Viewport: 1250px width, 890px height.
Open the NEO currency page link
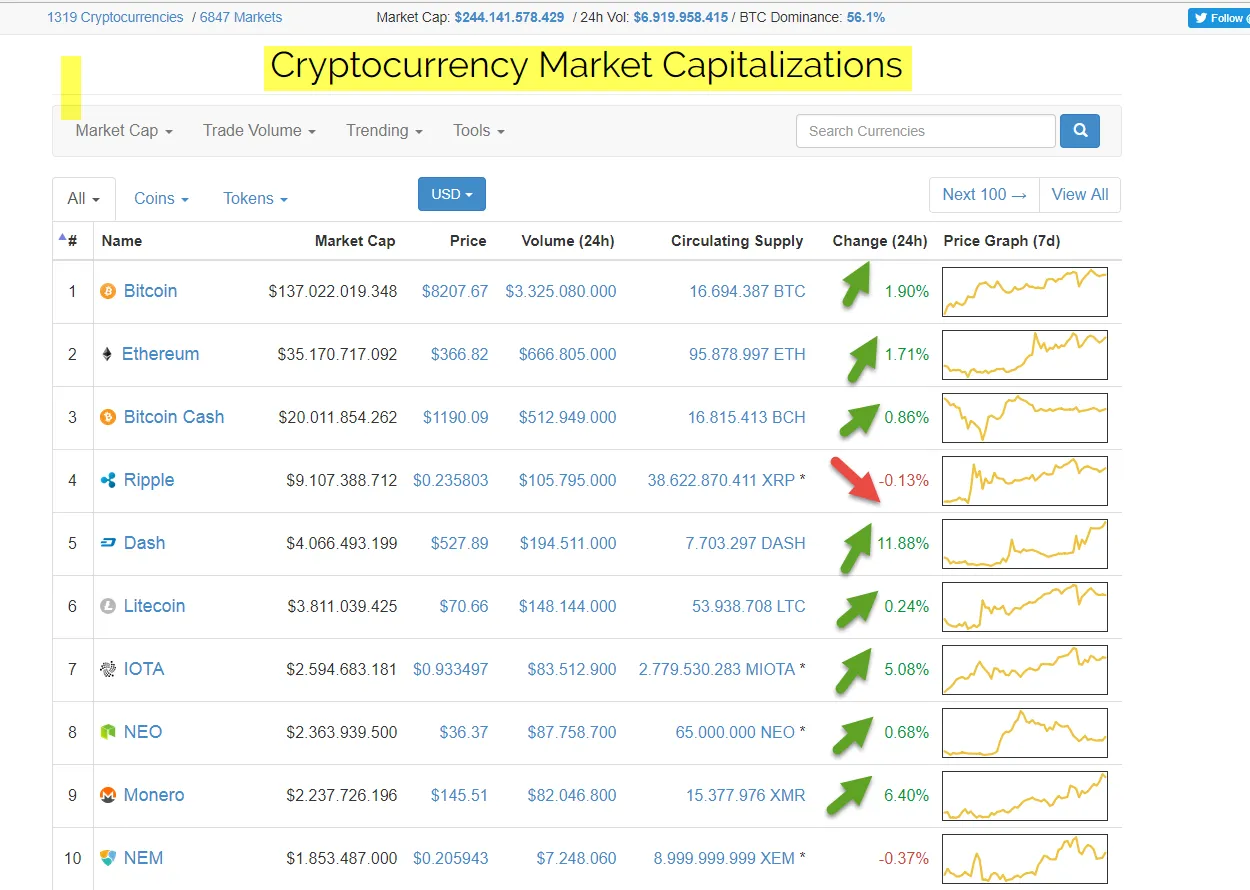tap(143, 733)
